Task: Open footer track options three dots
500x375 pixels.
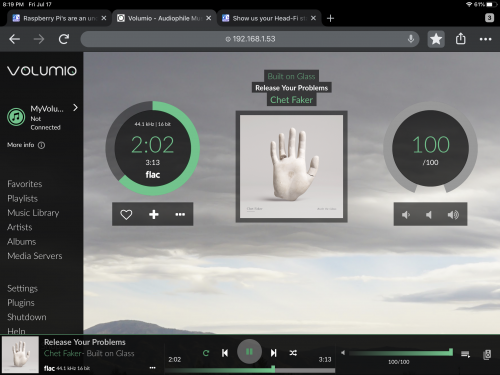Action: pyautogui.click(x=152, y=368)
